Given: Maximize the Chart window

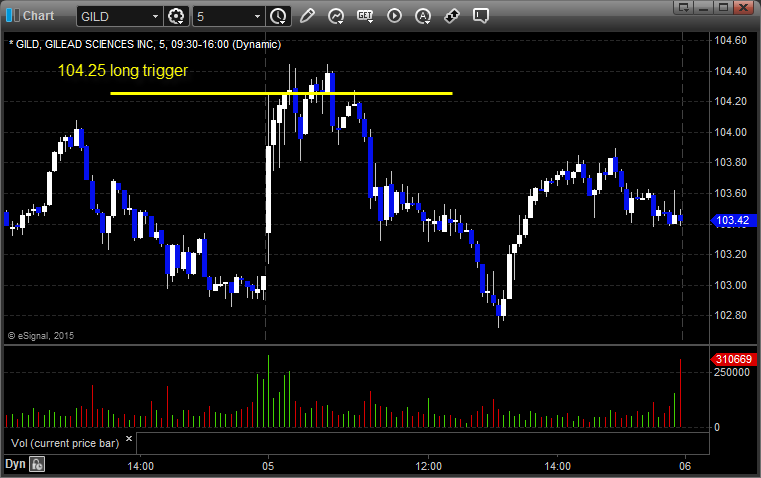Looking at the screenshot, I should pyautogui.click(x=723, y=7).
